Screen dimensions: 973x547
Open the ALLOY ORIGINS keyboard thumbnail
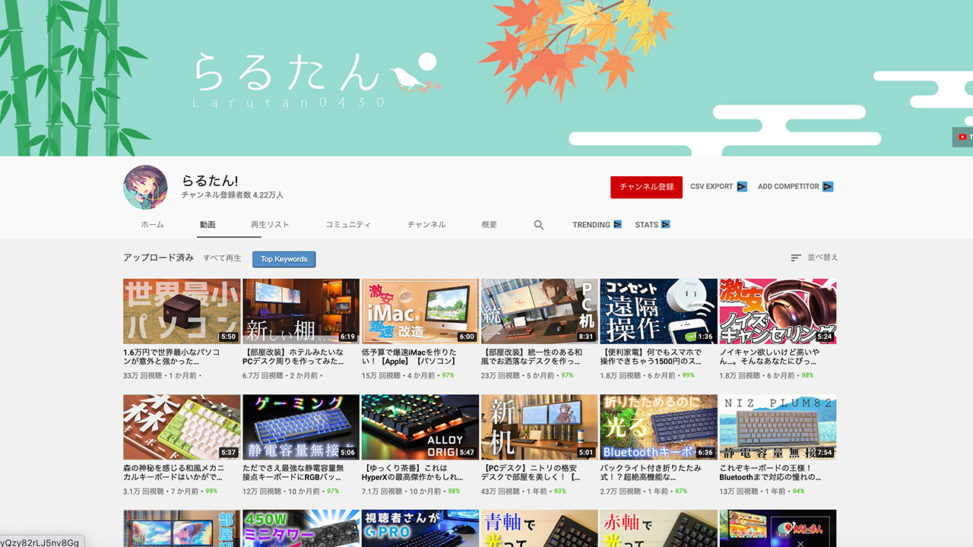(419, 427)
